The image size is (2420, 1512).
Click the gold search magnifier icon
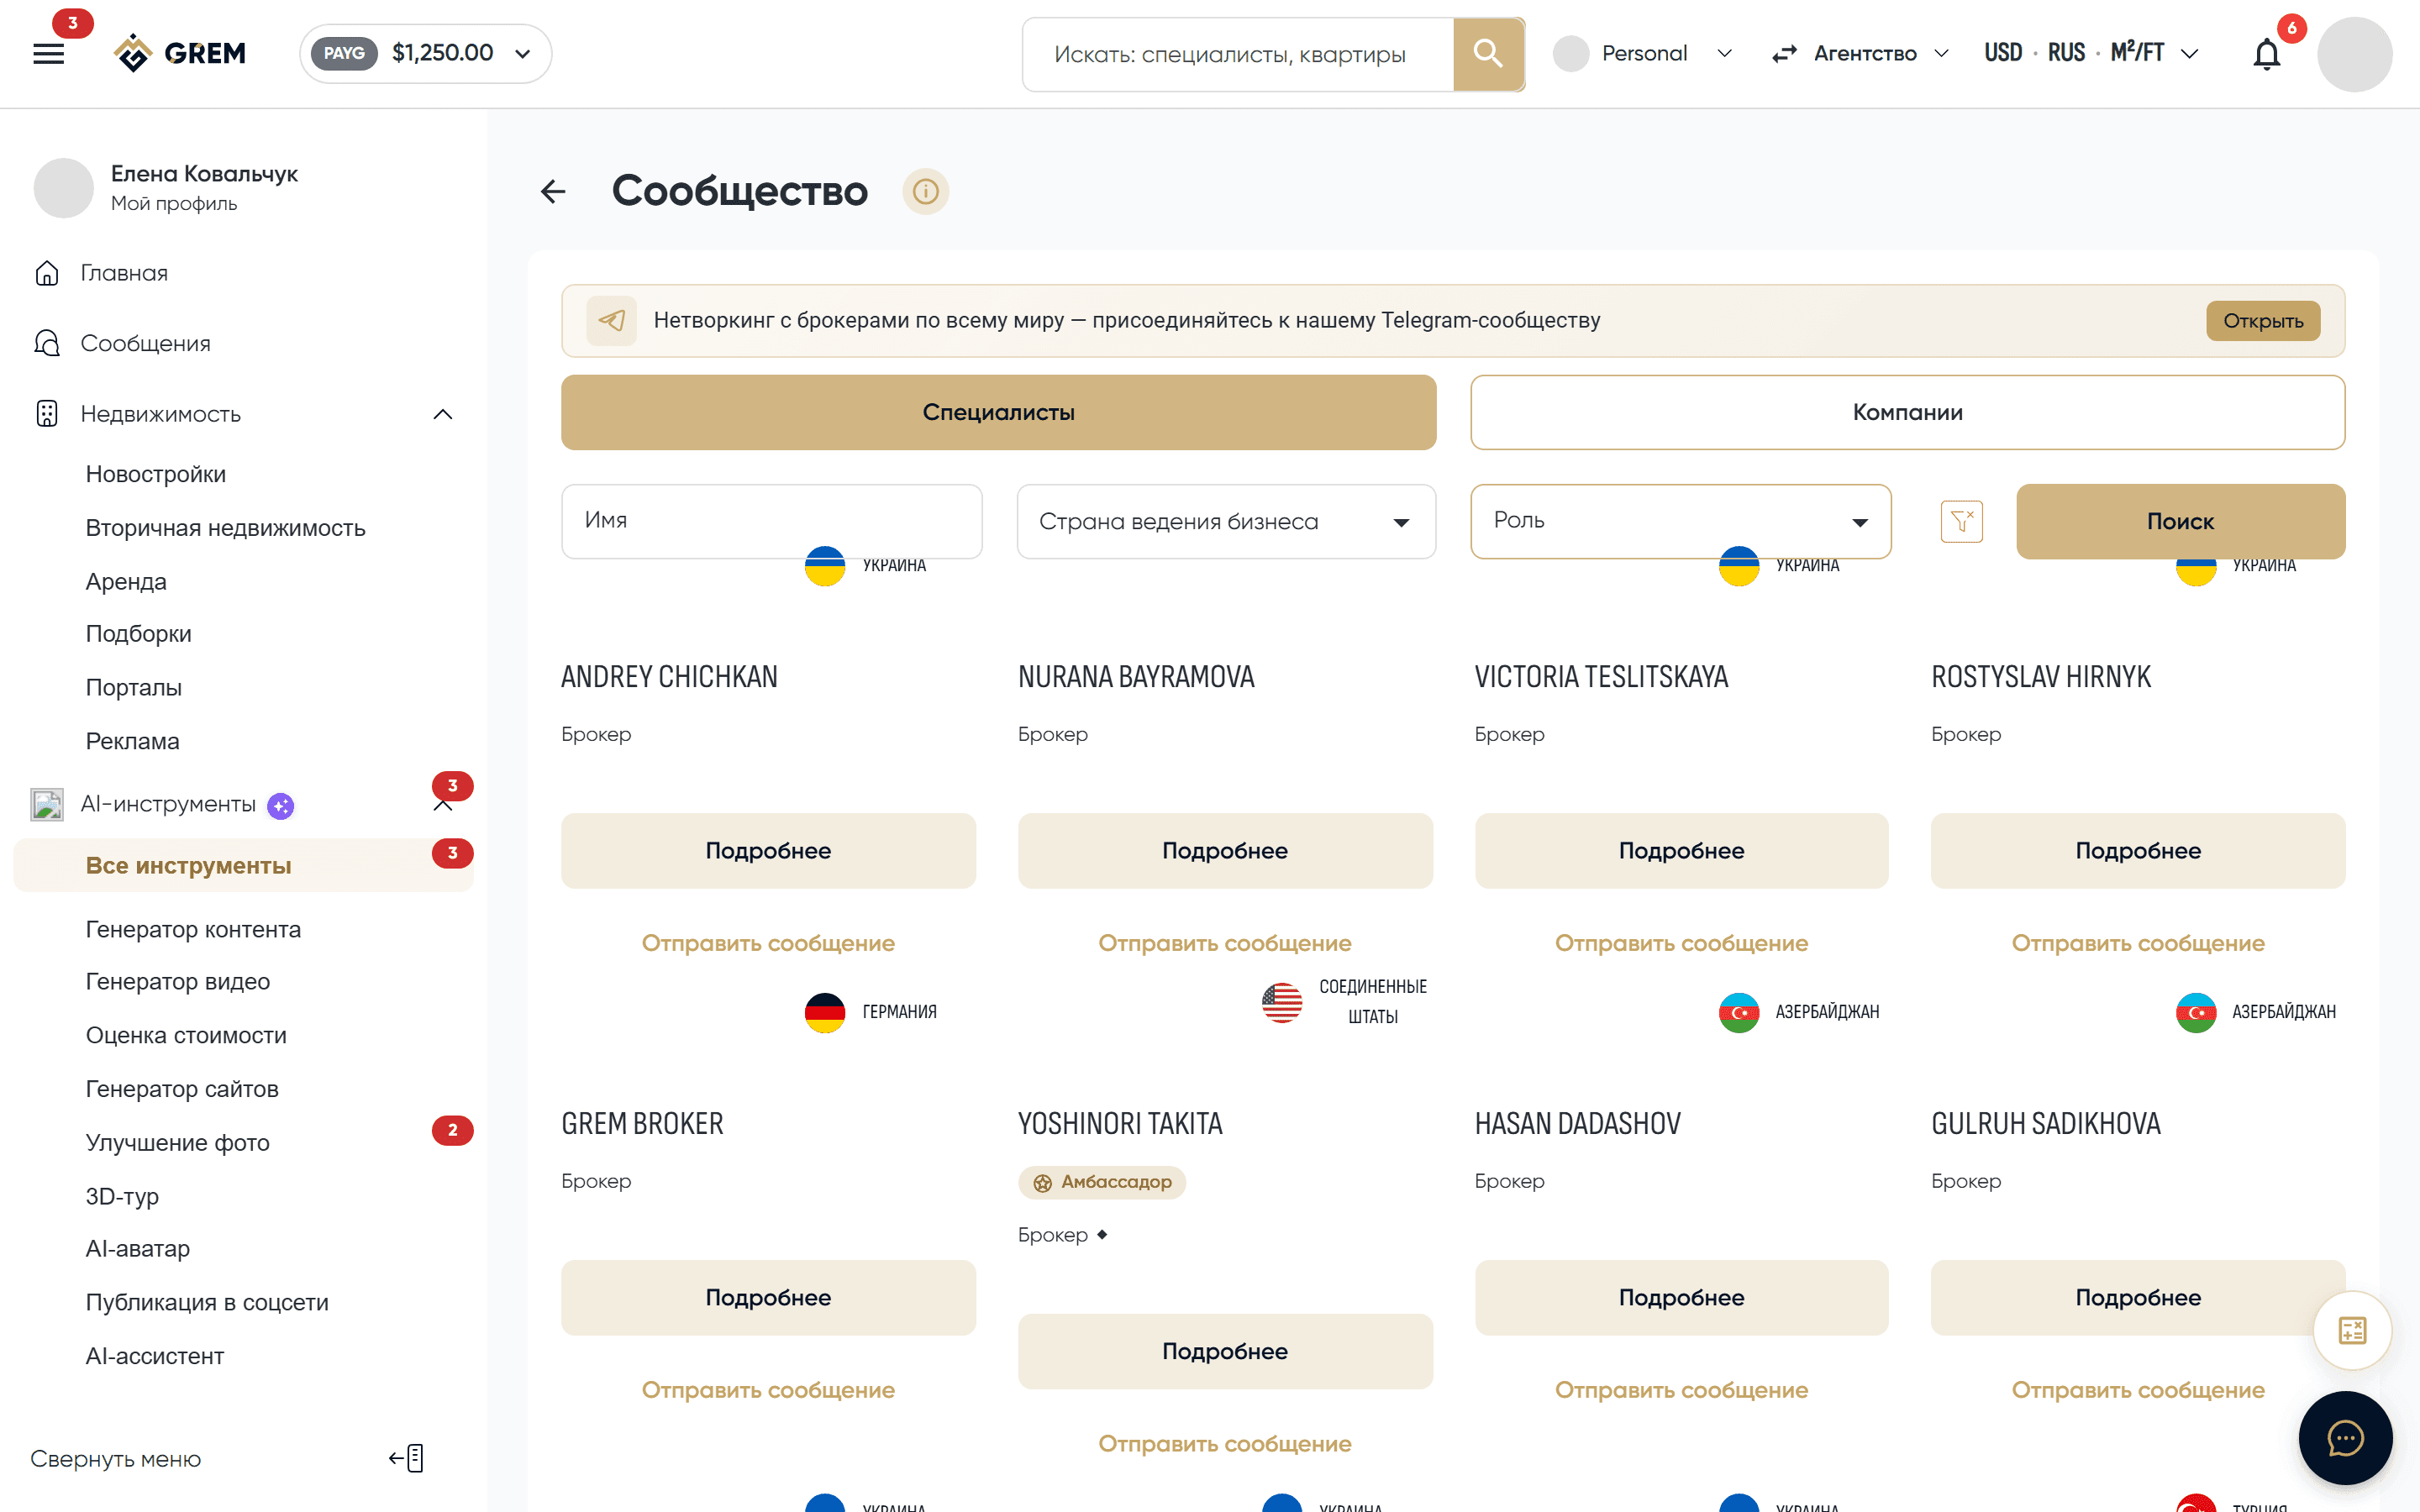point(1488,54)
